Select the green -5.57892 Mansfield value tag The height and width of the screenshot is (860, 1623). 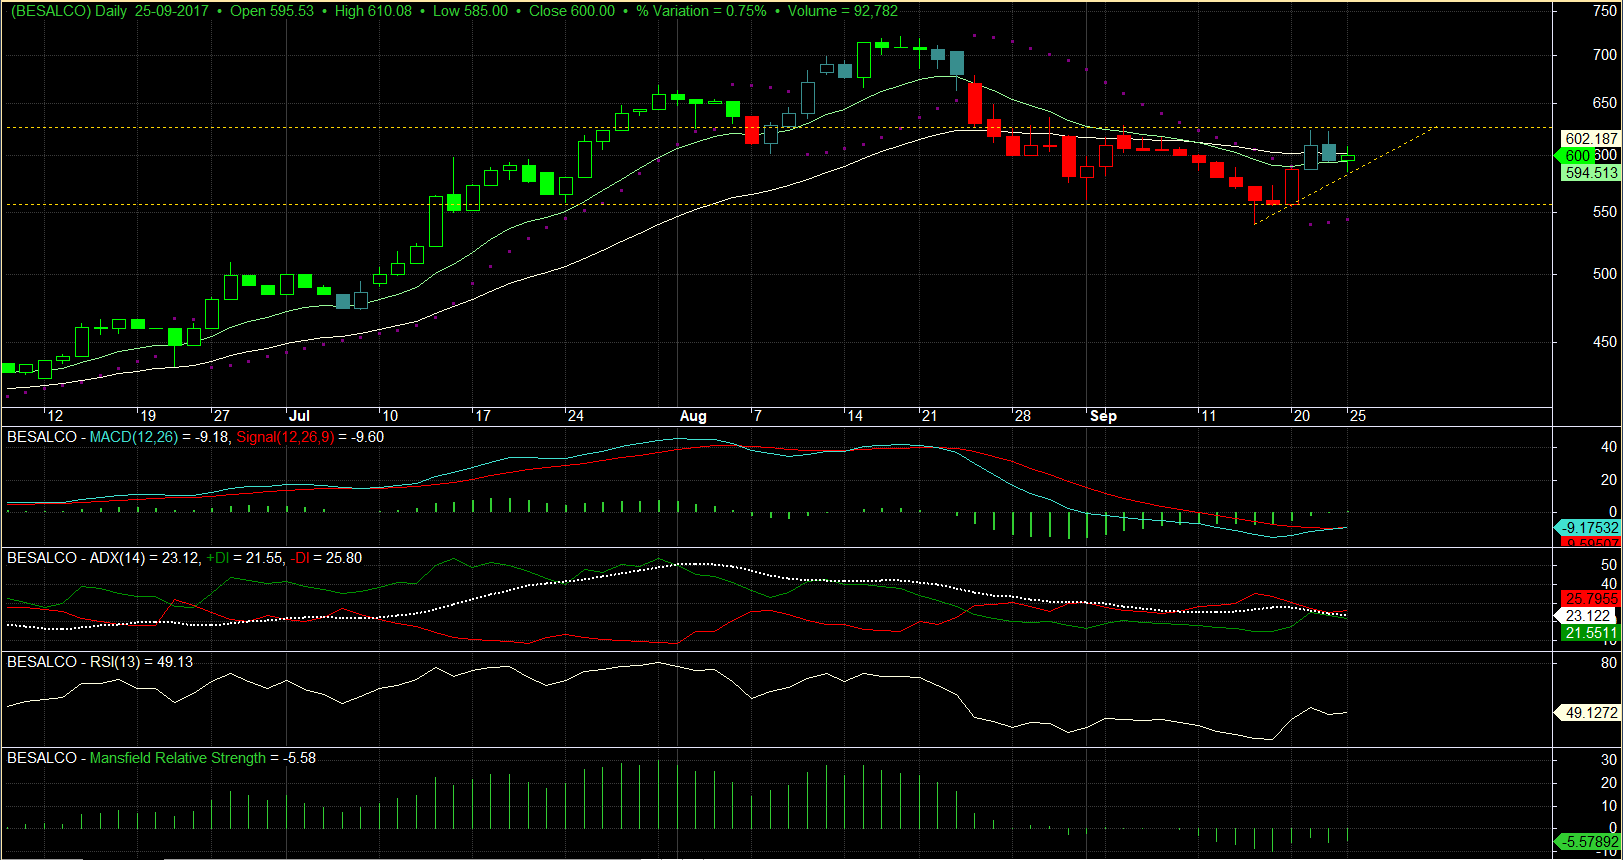[x=1587, y=842]
